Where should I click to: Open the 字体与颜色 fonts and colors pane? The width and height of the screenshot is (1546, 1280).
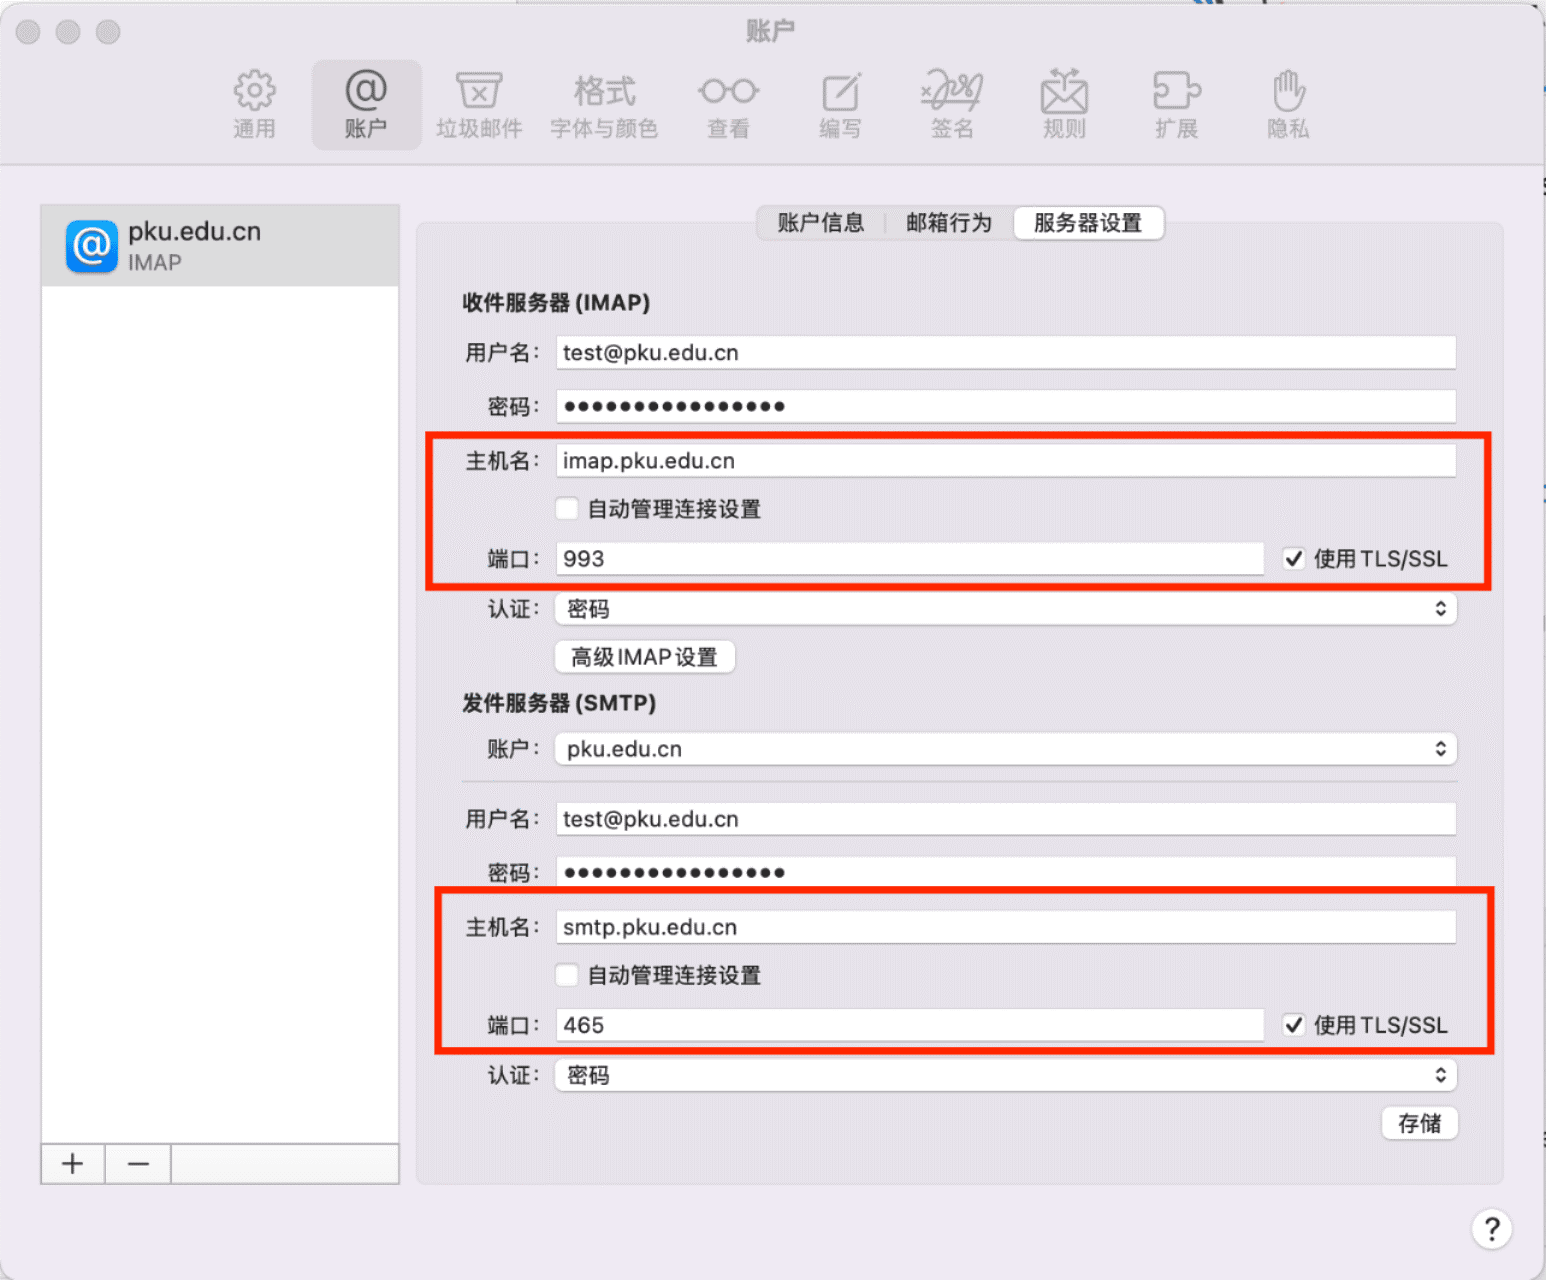coord(604,104)
